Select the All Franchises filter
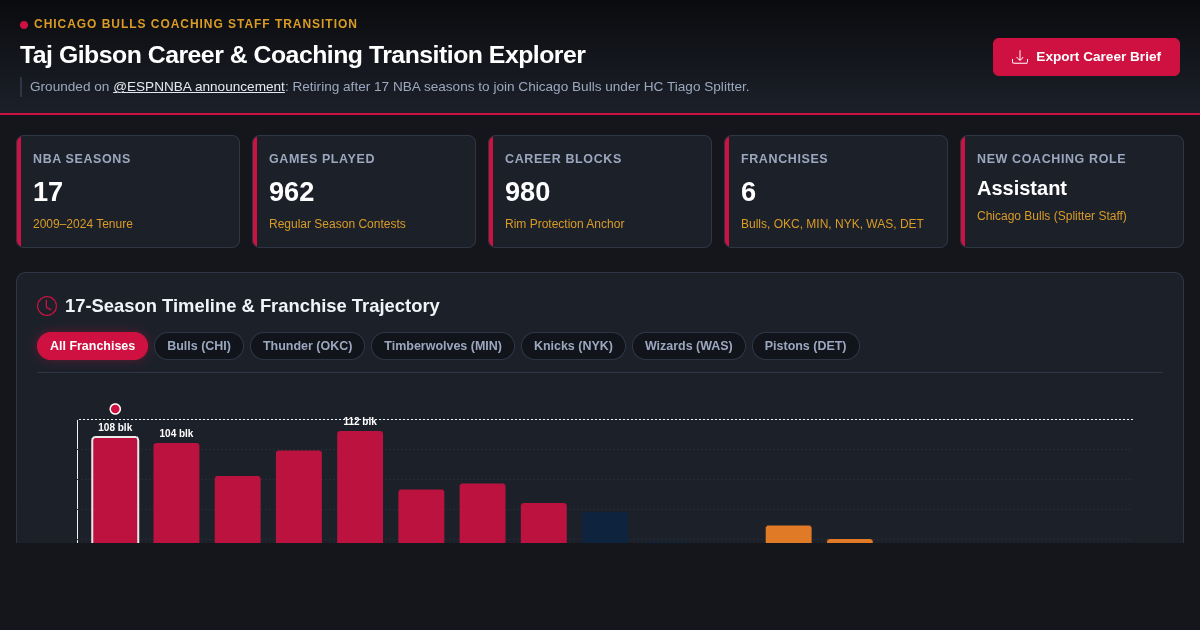 point(92,346)
